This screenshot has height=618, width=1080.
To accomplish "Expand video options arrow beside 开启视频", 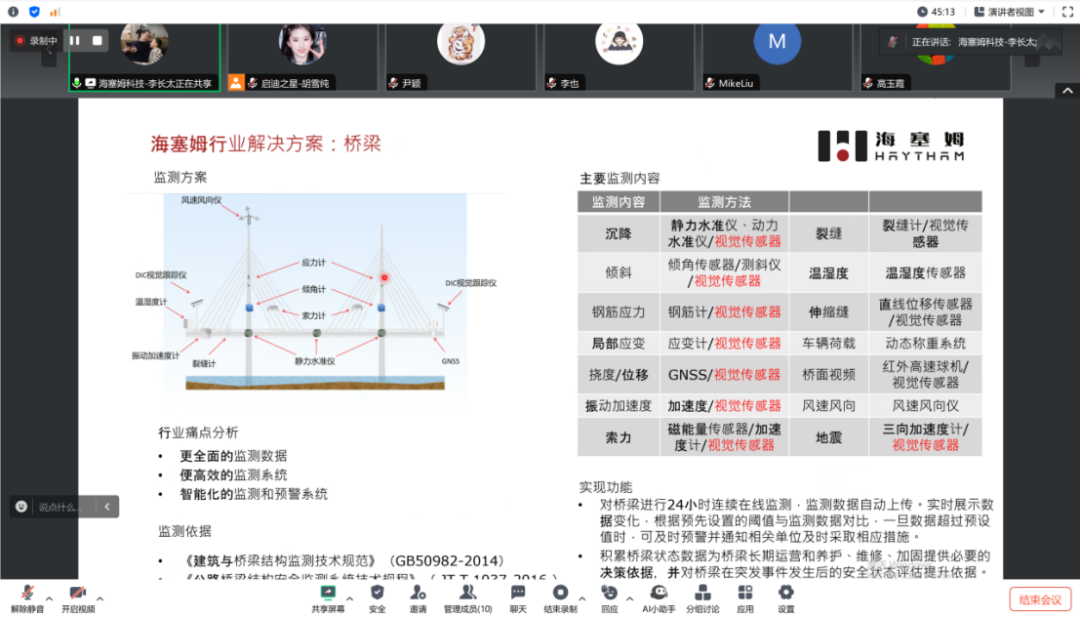I will tap(100, 599).
